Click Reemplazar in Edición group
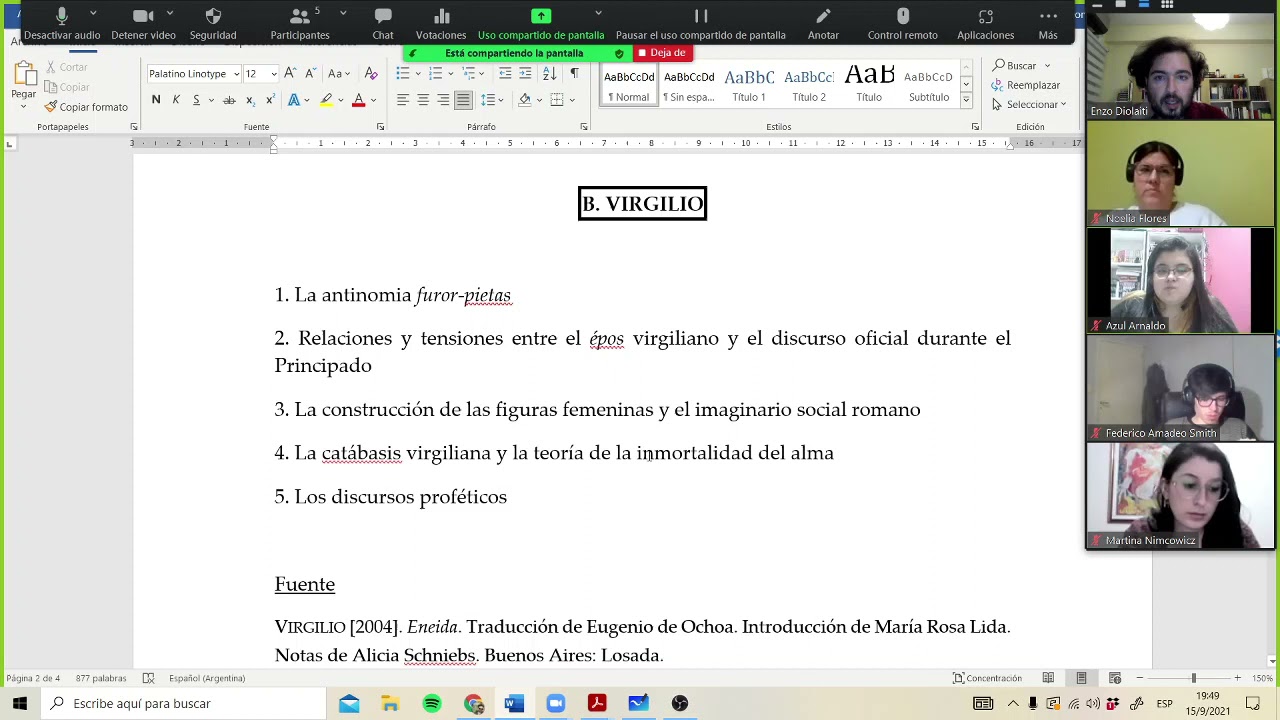 click(x=1026, y=85)
